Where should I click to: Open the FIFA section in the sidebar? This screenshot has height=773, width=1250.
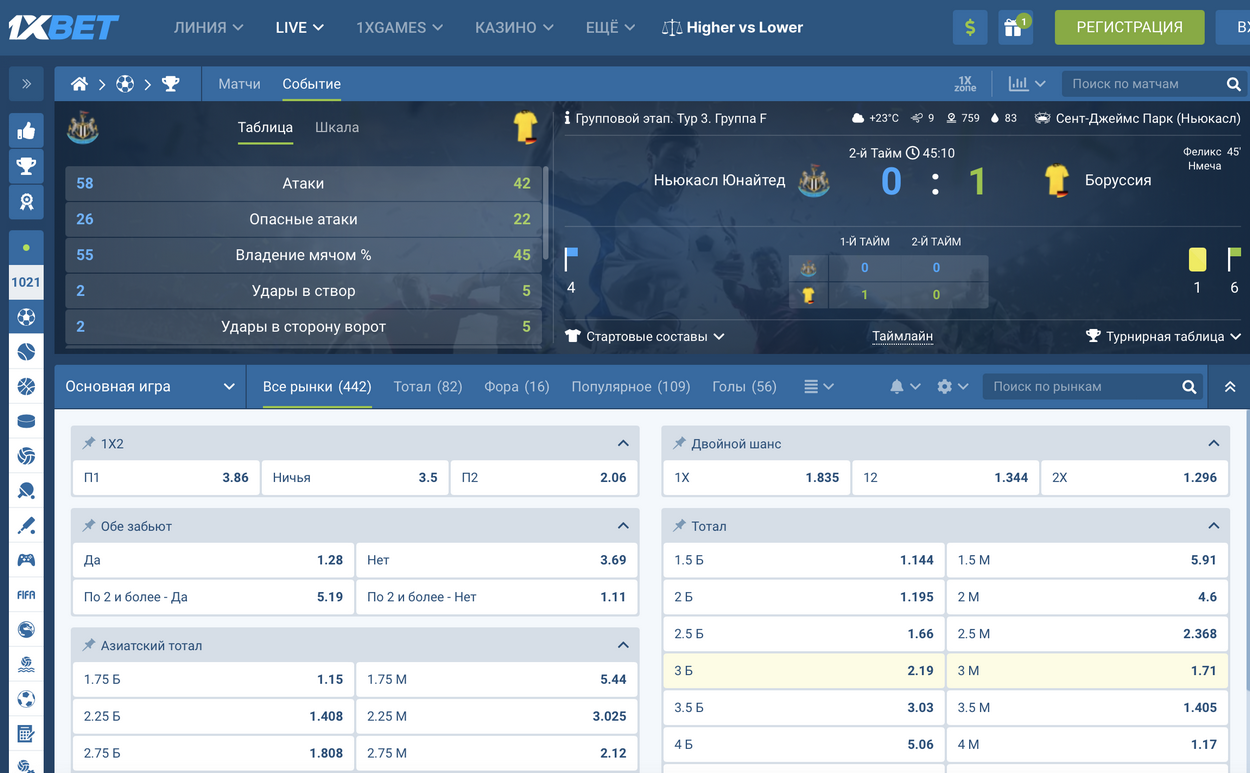(x=26, y=594)
